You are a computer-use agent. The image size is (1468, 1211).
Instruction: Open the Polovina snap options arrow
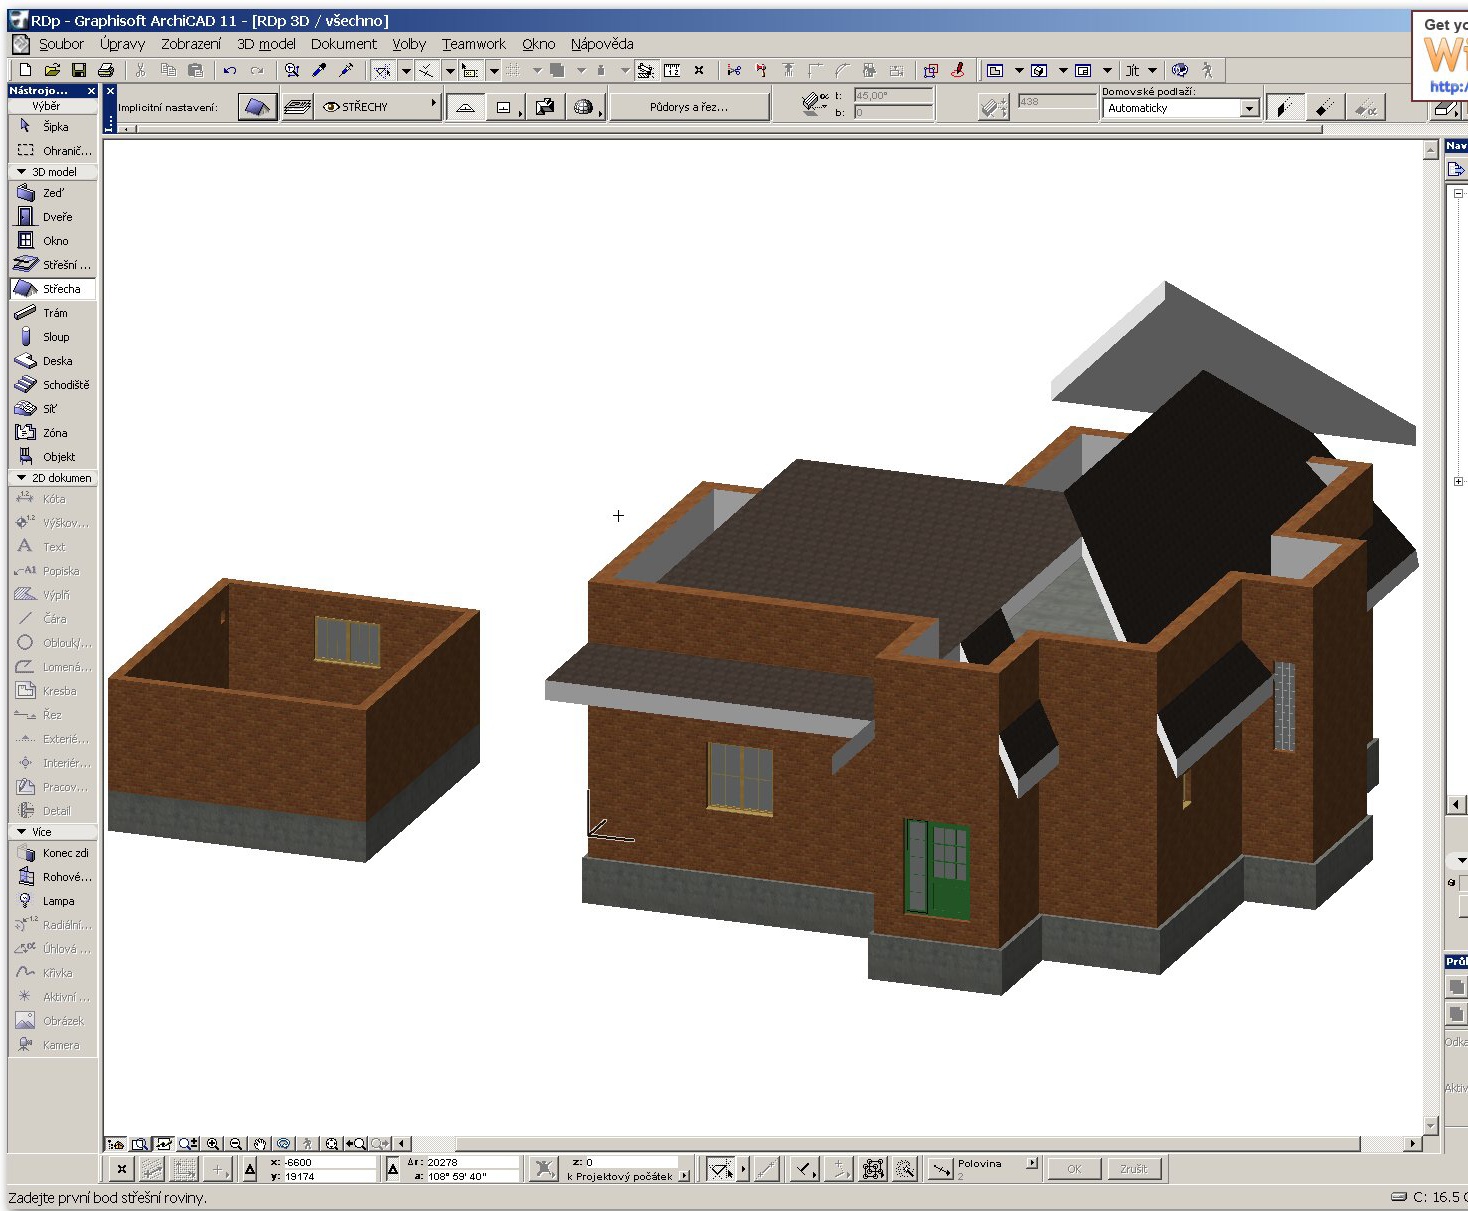pos(1032,1163)
